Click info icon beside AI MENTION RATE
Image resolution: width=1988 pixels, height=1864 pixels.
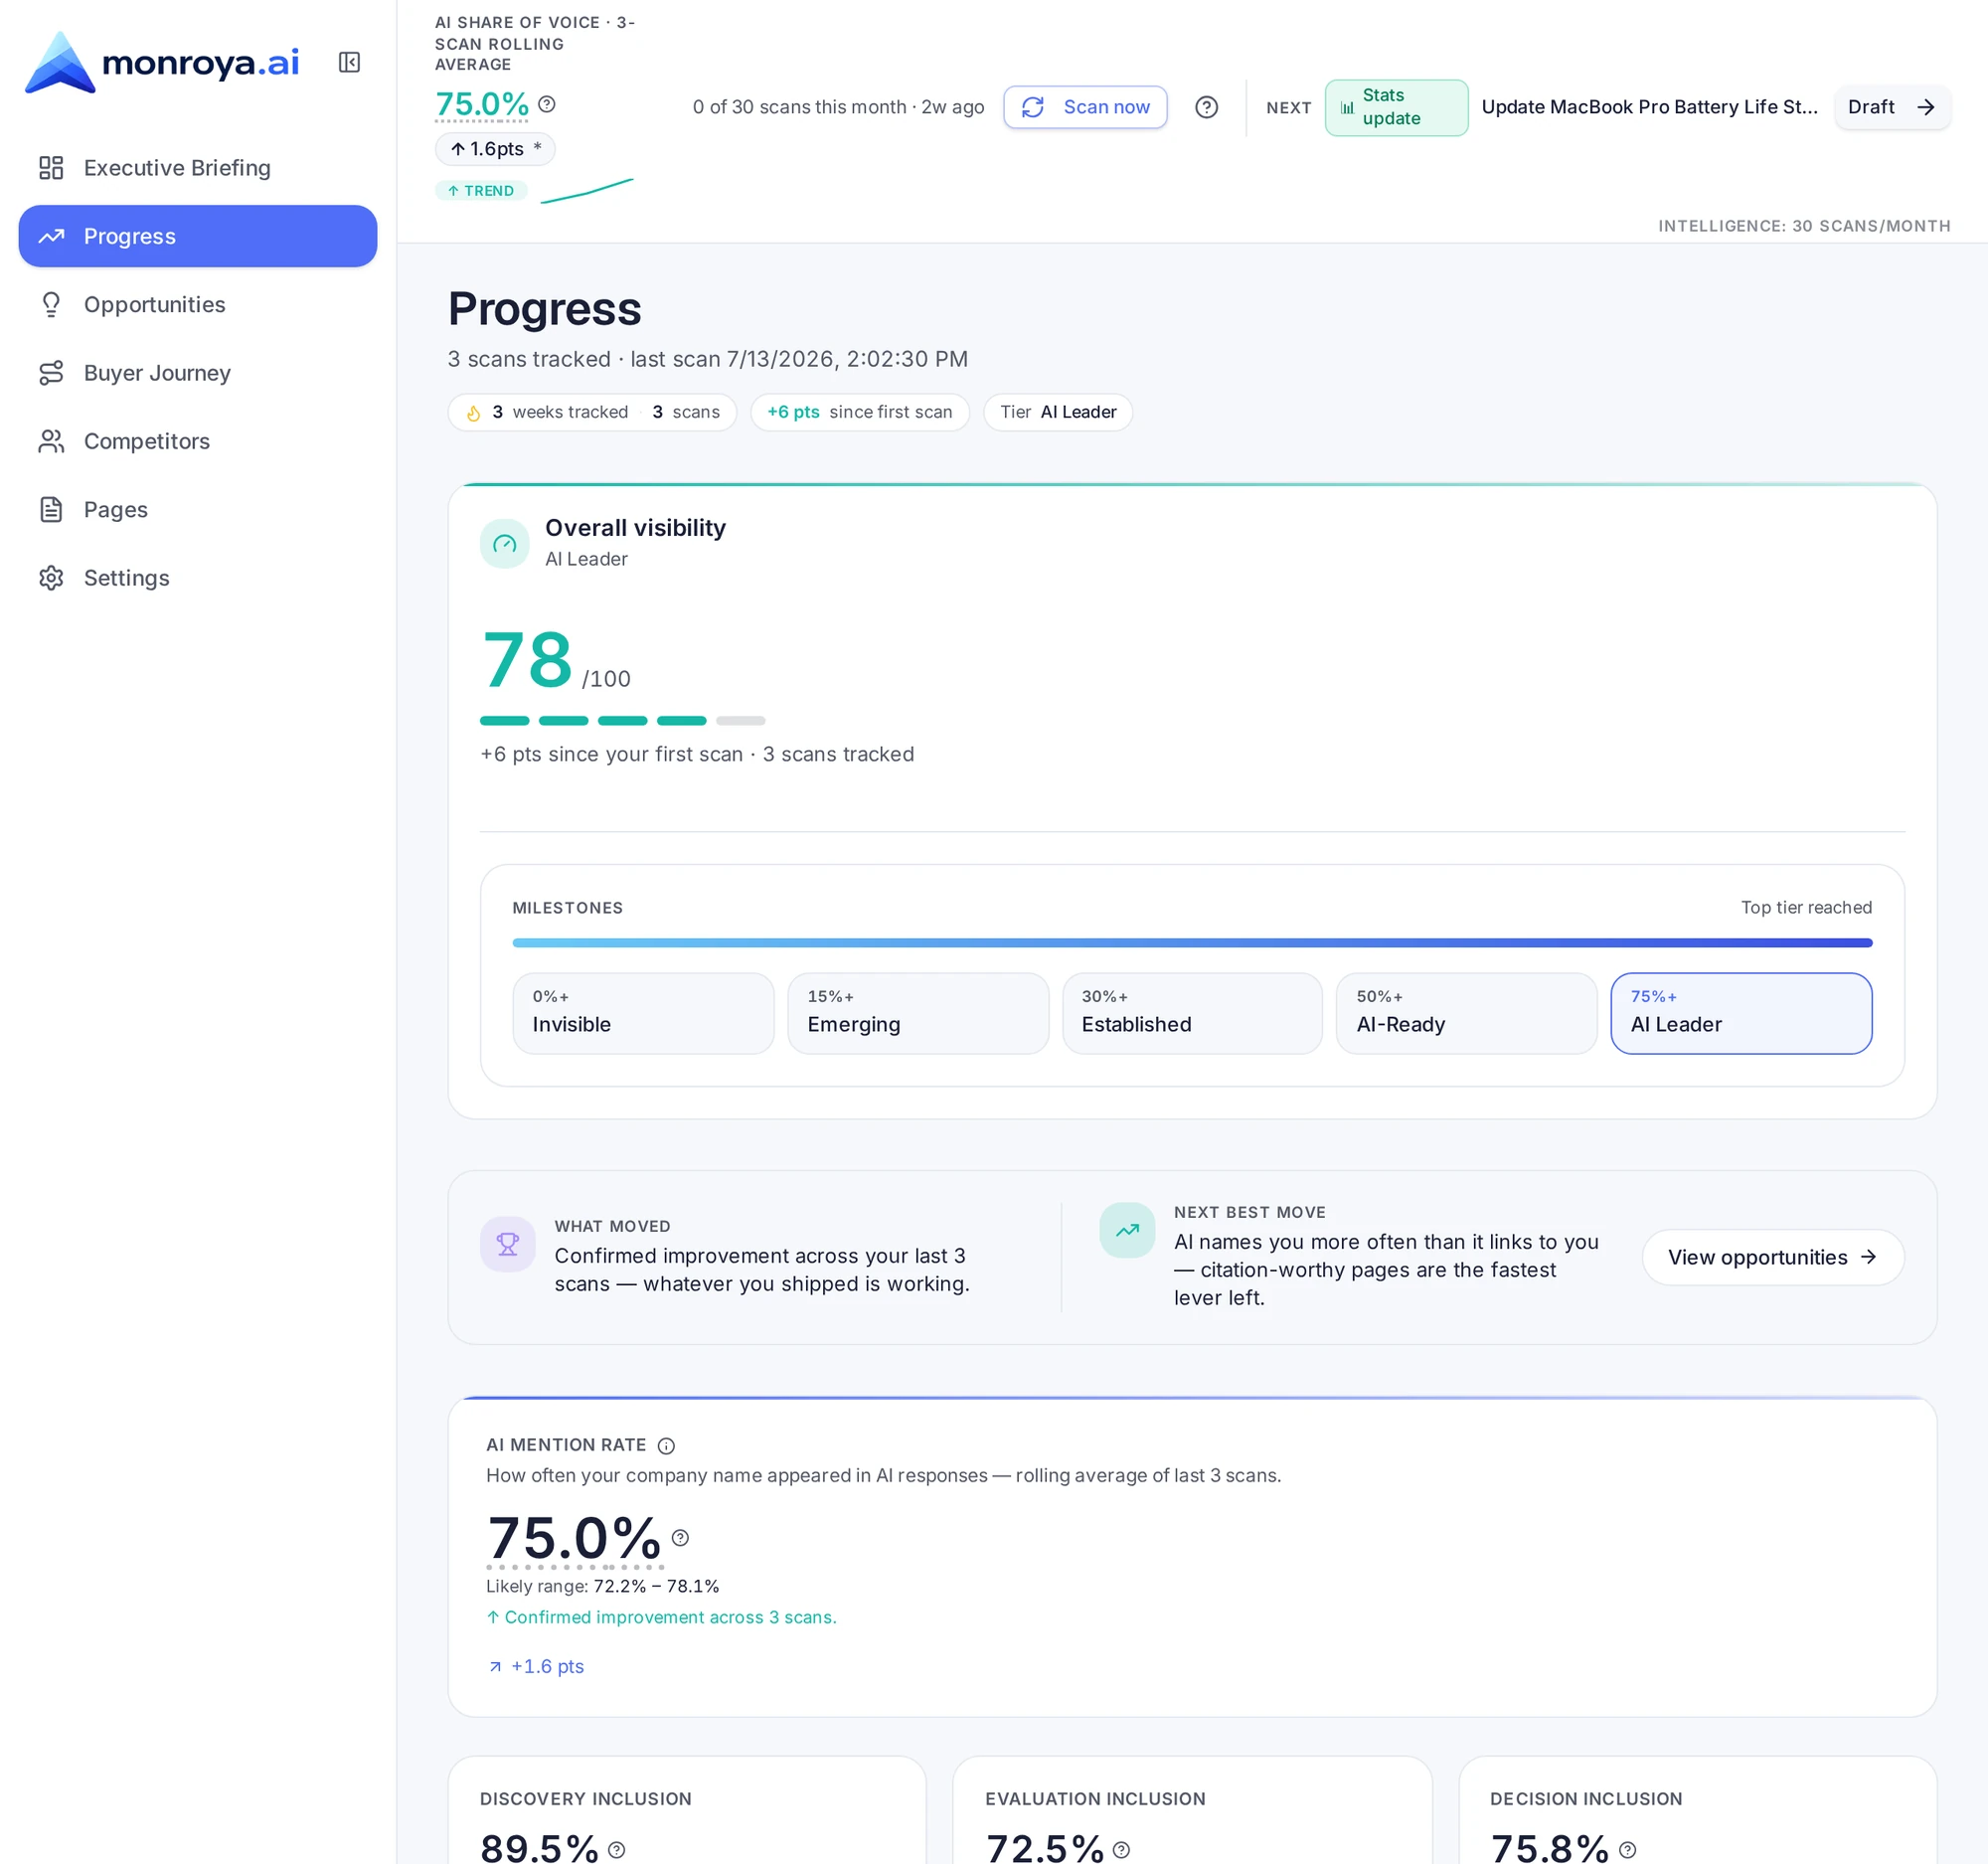[666, 1445]
